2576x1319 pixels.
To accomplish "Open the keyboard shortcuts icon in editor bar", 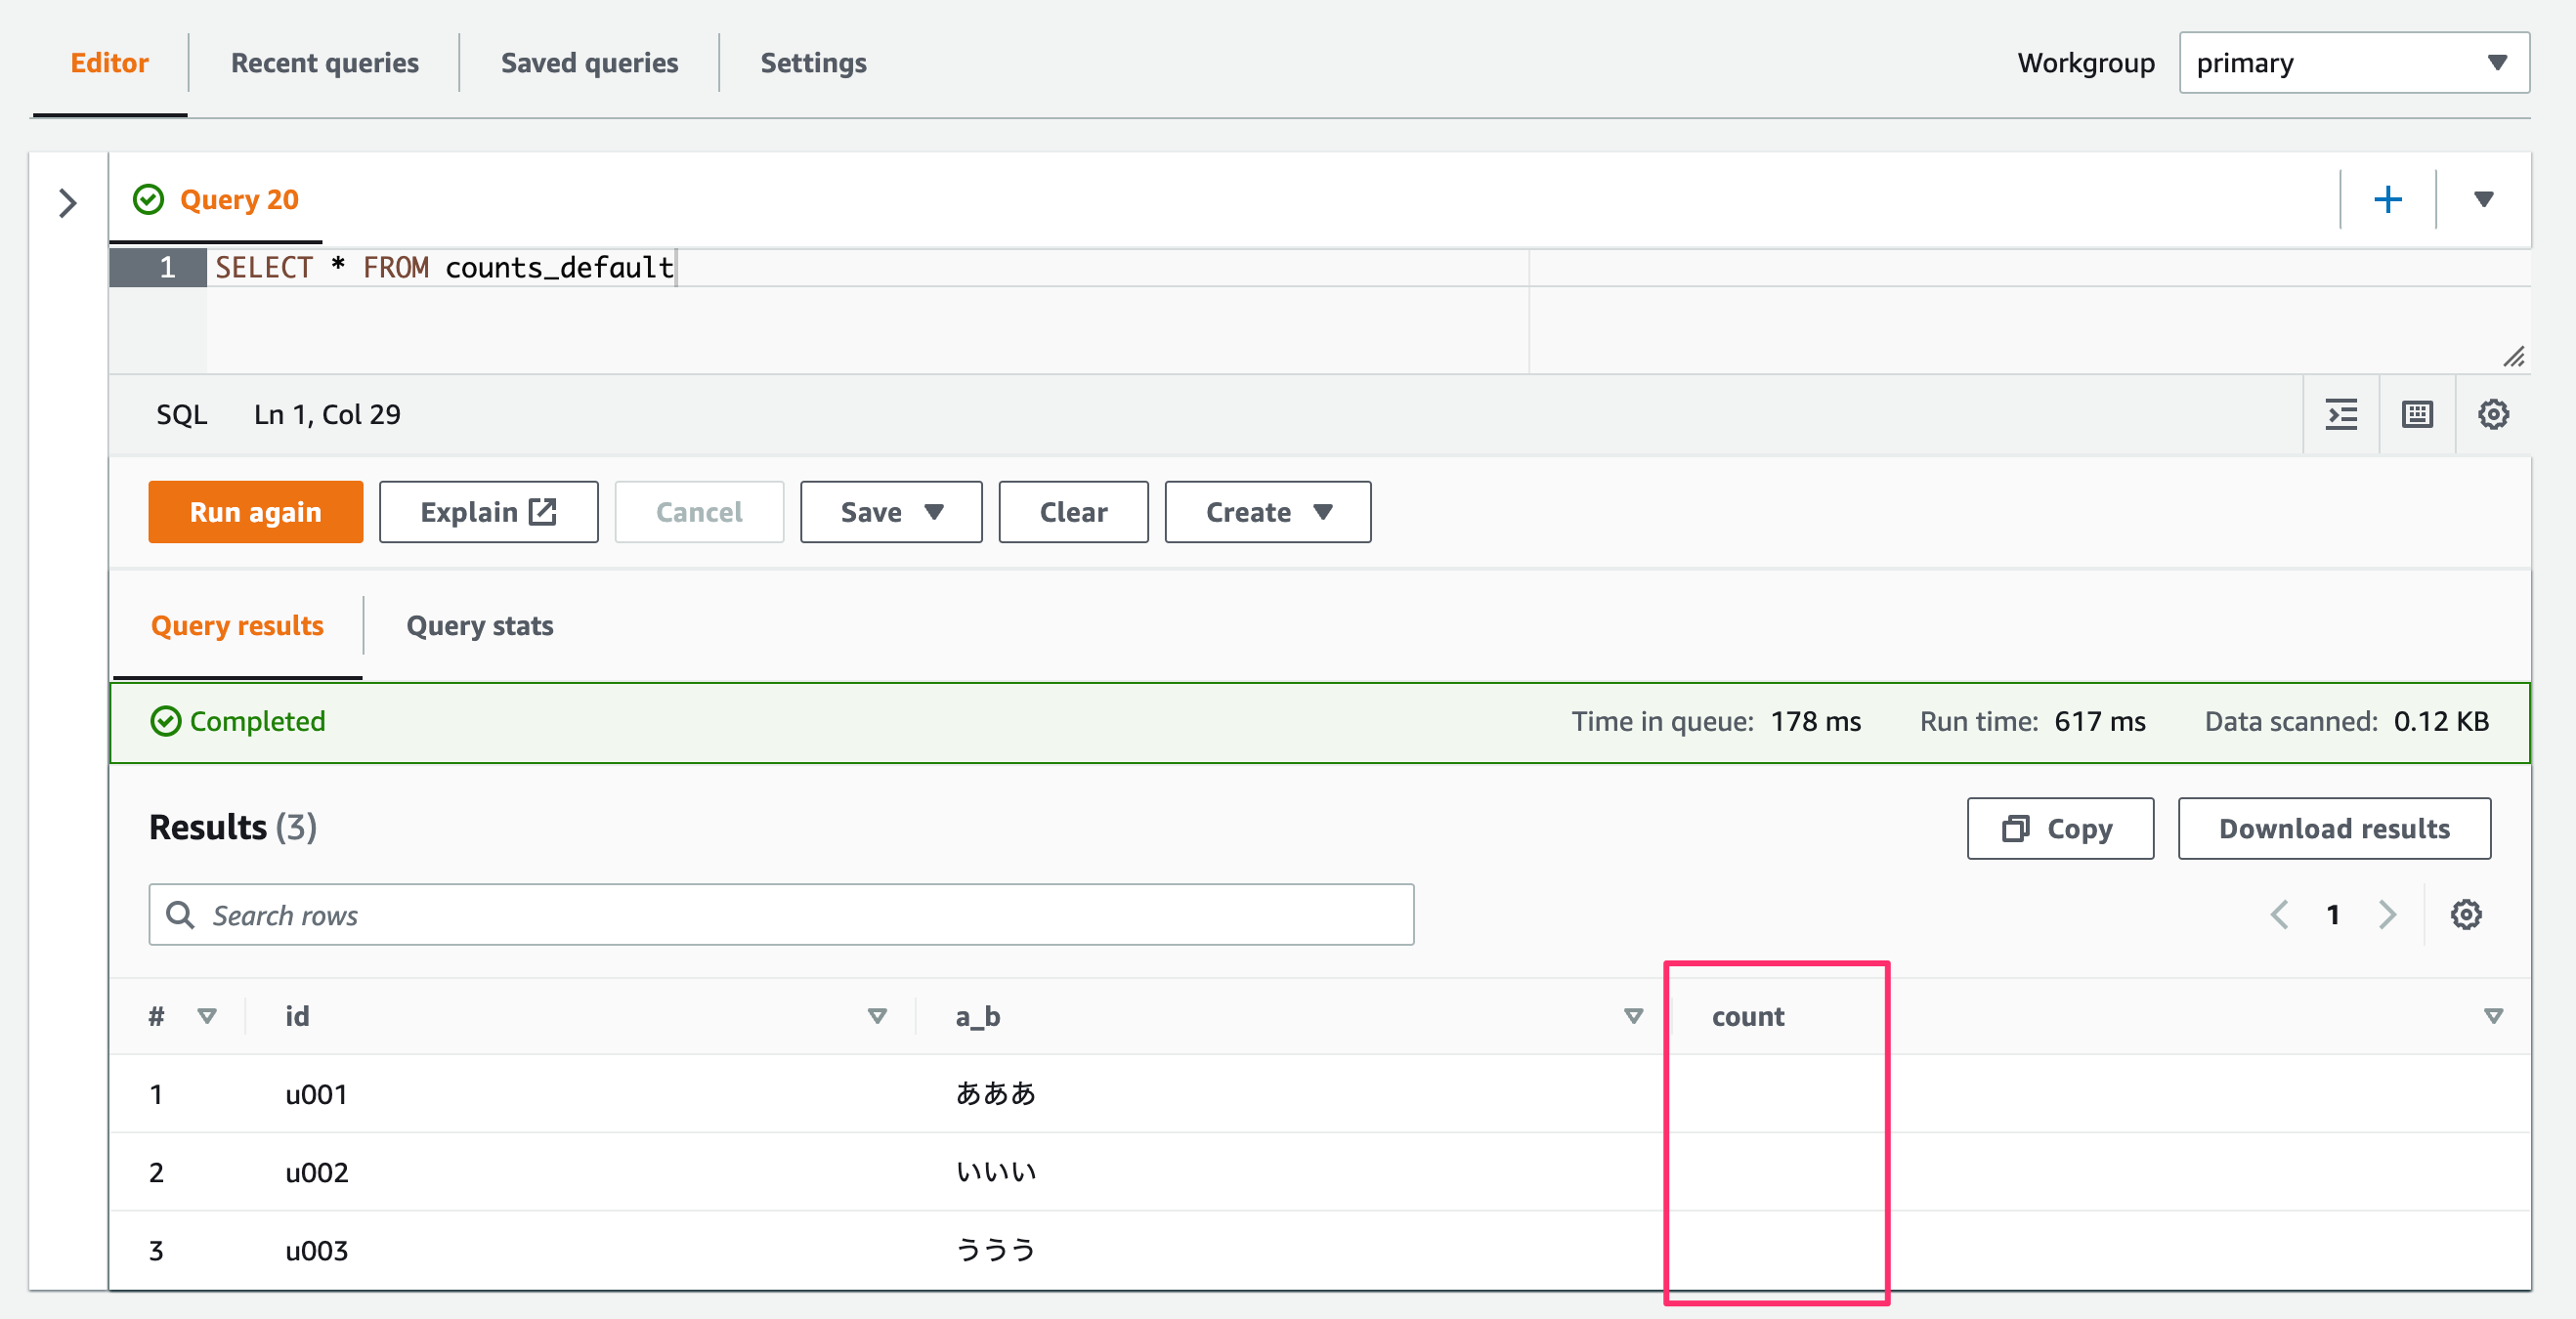I will coord(2417,414).
